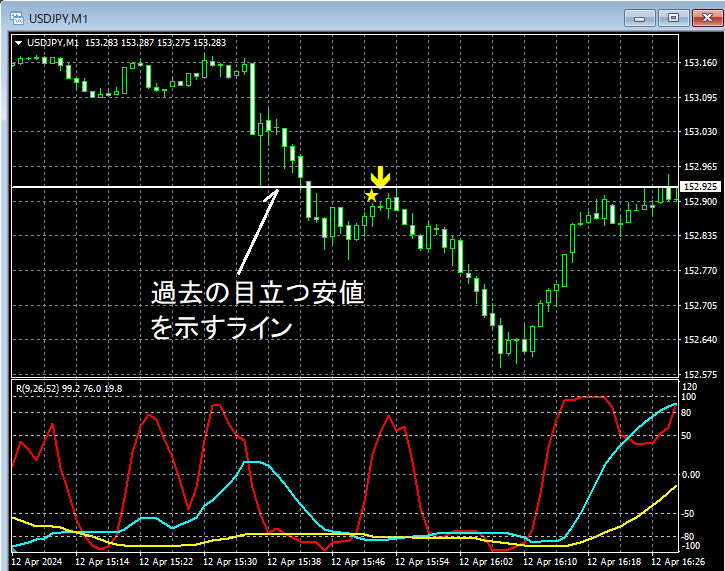Maximize the USDJPY chart window
The height and width of the screenshot is (571, 725).
coord(673,18)
